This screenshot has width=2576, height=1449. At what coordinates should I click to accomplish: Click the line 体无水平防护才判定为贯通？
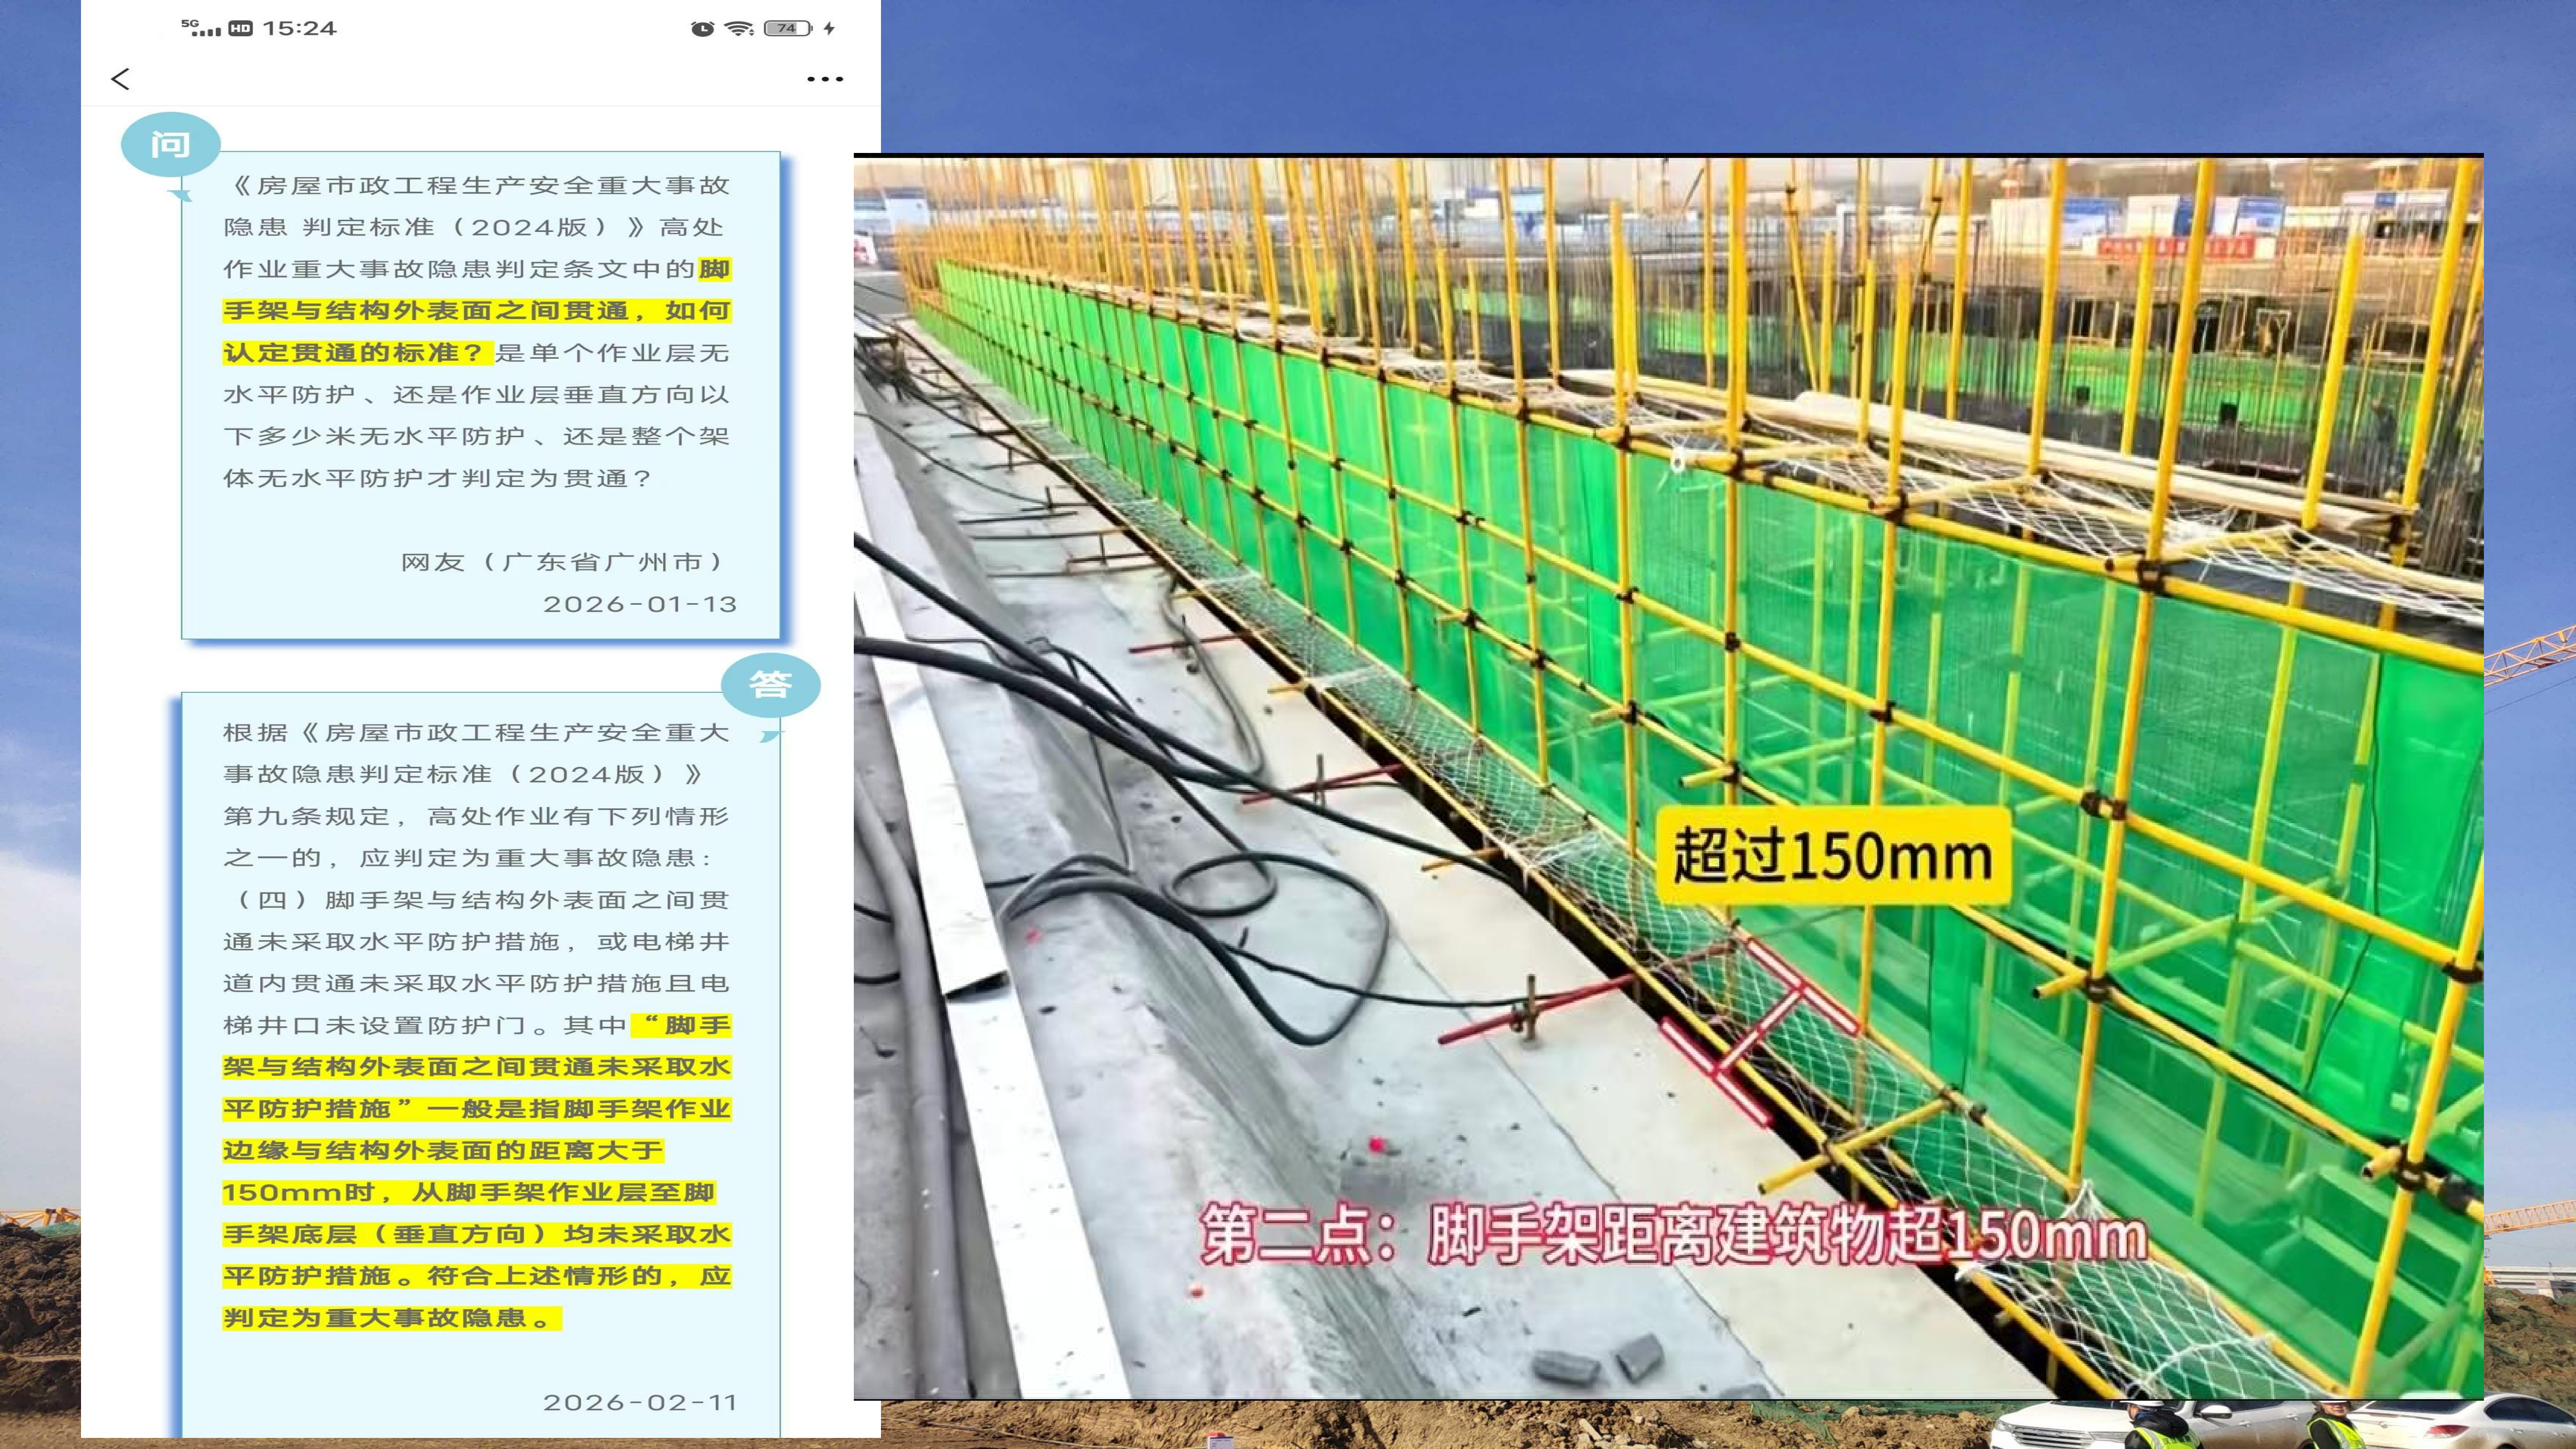438,478
